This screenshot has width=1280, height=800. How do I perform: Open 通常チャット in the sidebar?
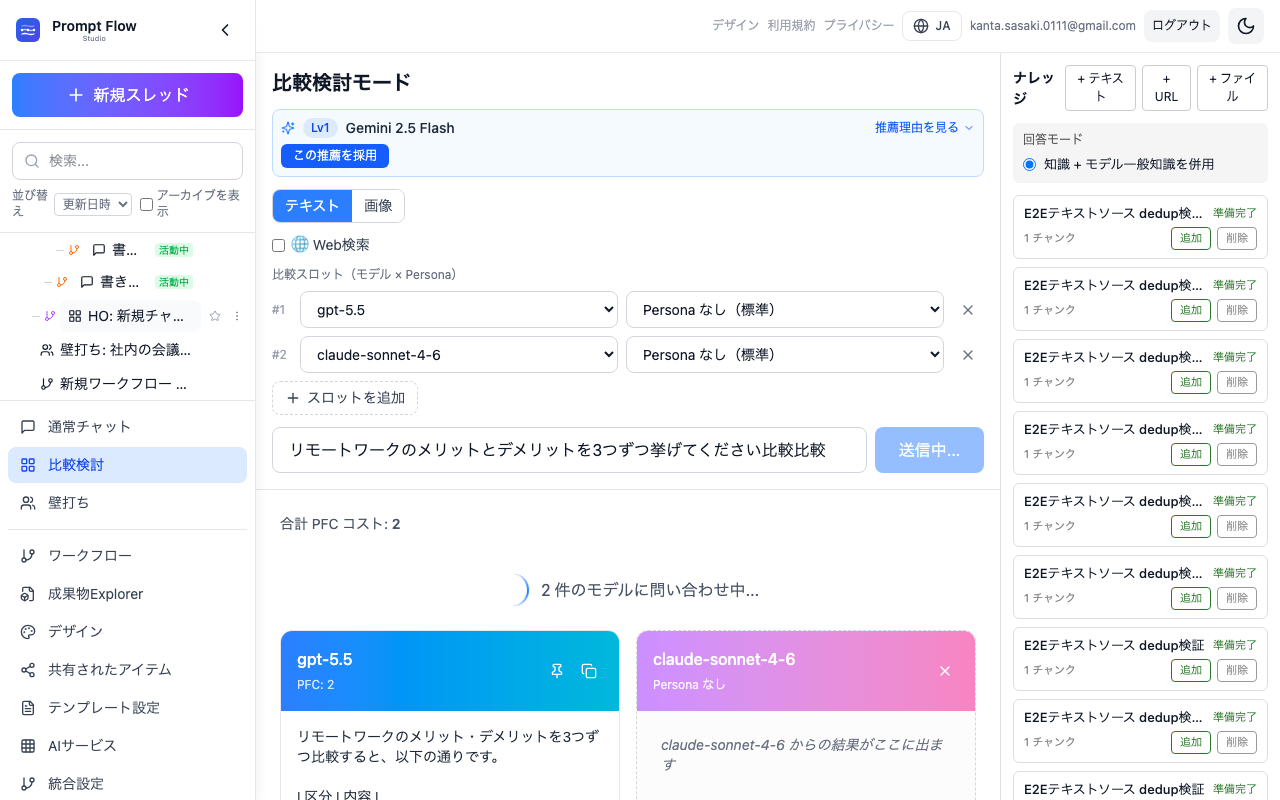click(127, 427)
